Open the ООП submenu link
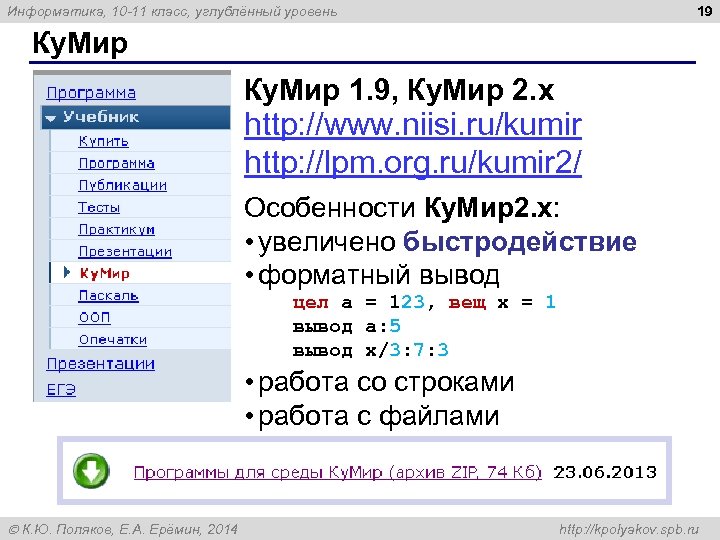The image size is (720, 540). click(x=95, y=317)
